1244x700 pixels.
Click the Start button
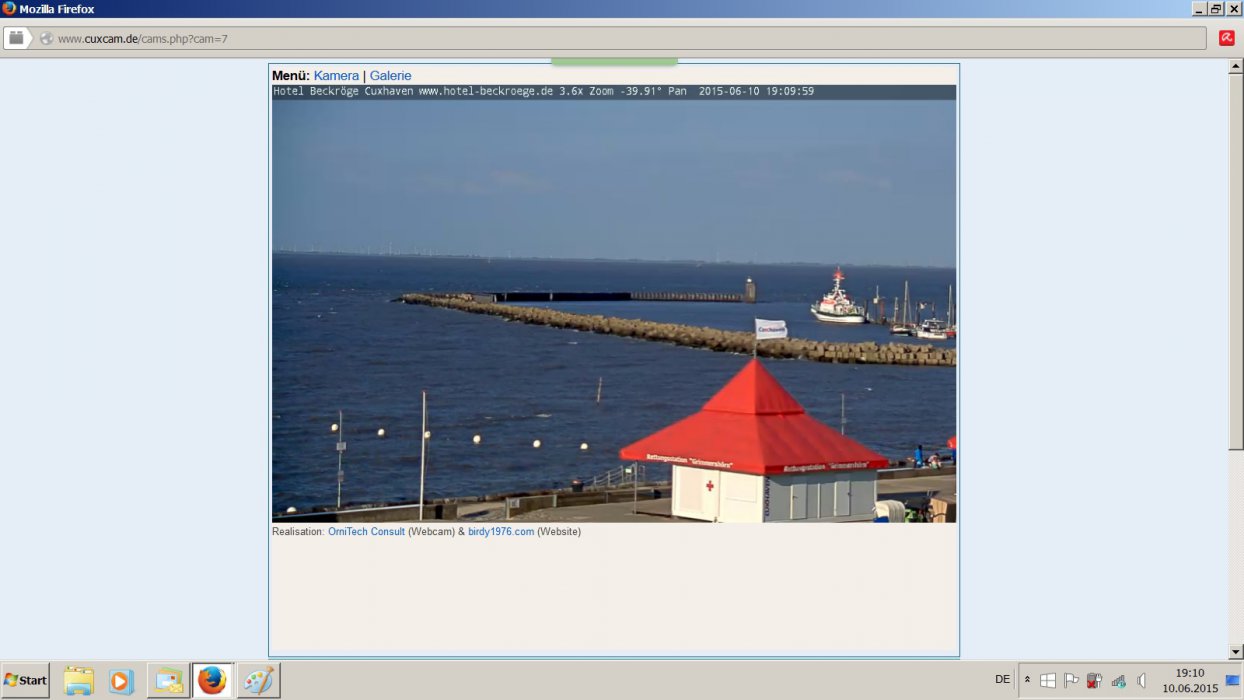pos(25,681)
